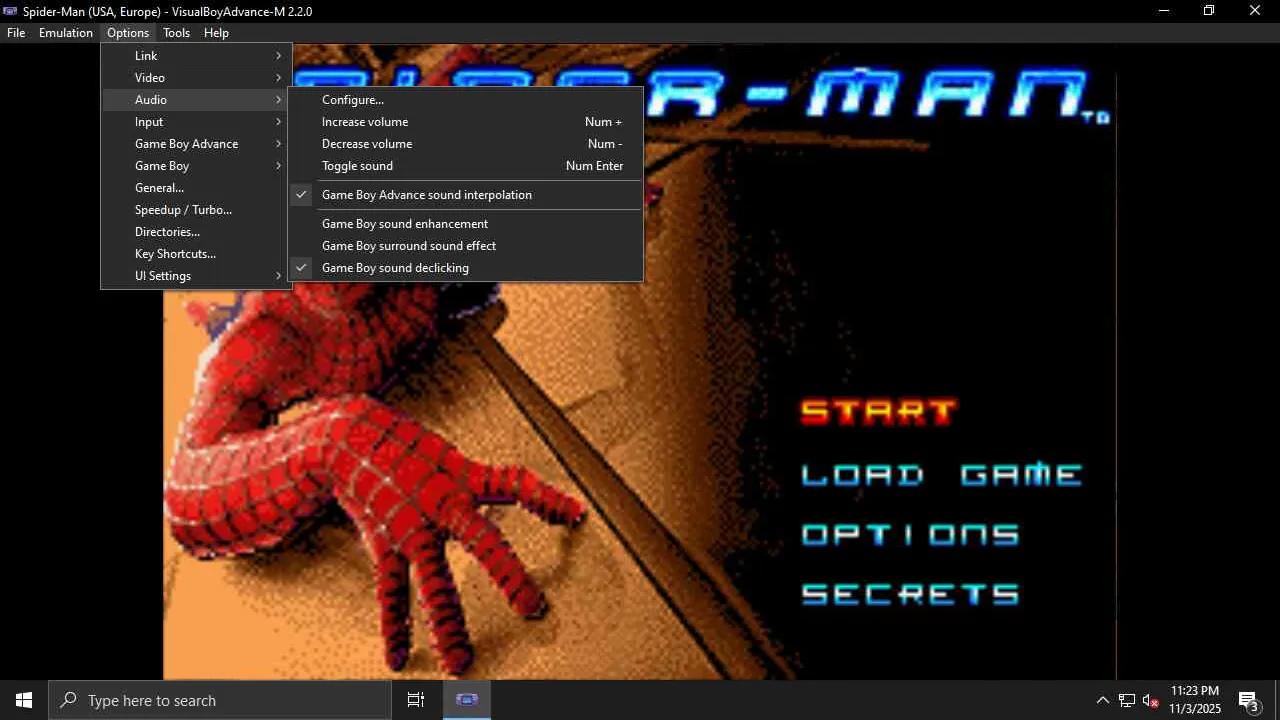
Task: Expand the Video submenu
Action: 196,78
